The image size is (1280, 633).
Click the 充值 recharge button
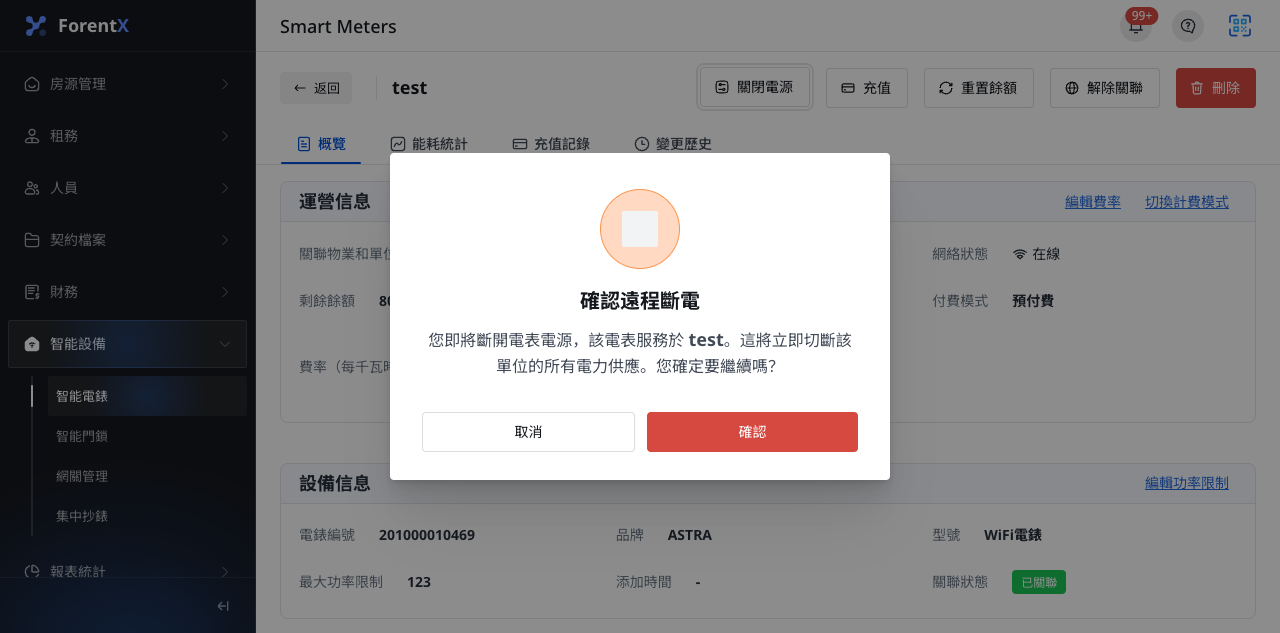click(867, 88)
